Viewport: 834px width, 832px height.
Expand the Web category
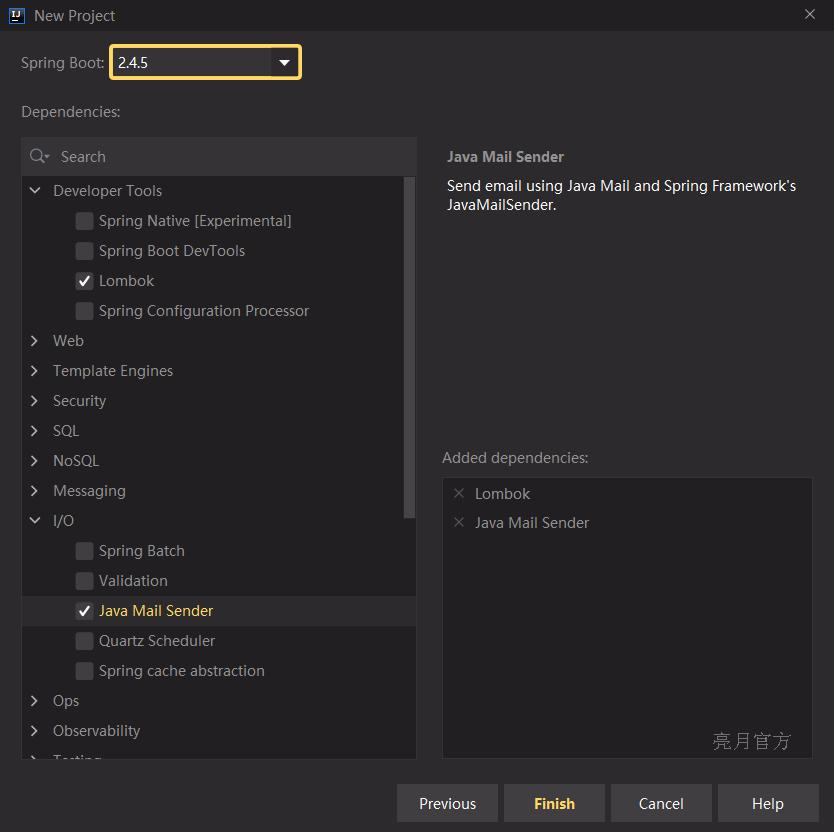[x=35, y=340]
